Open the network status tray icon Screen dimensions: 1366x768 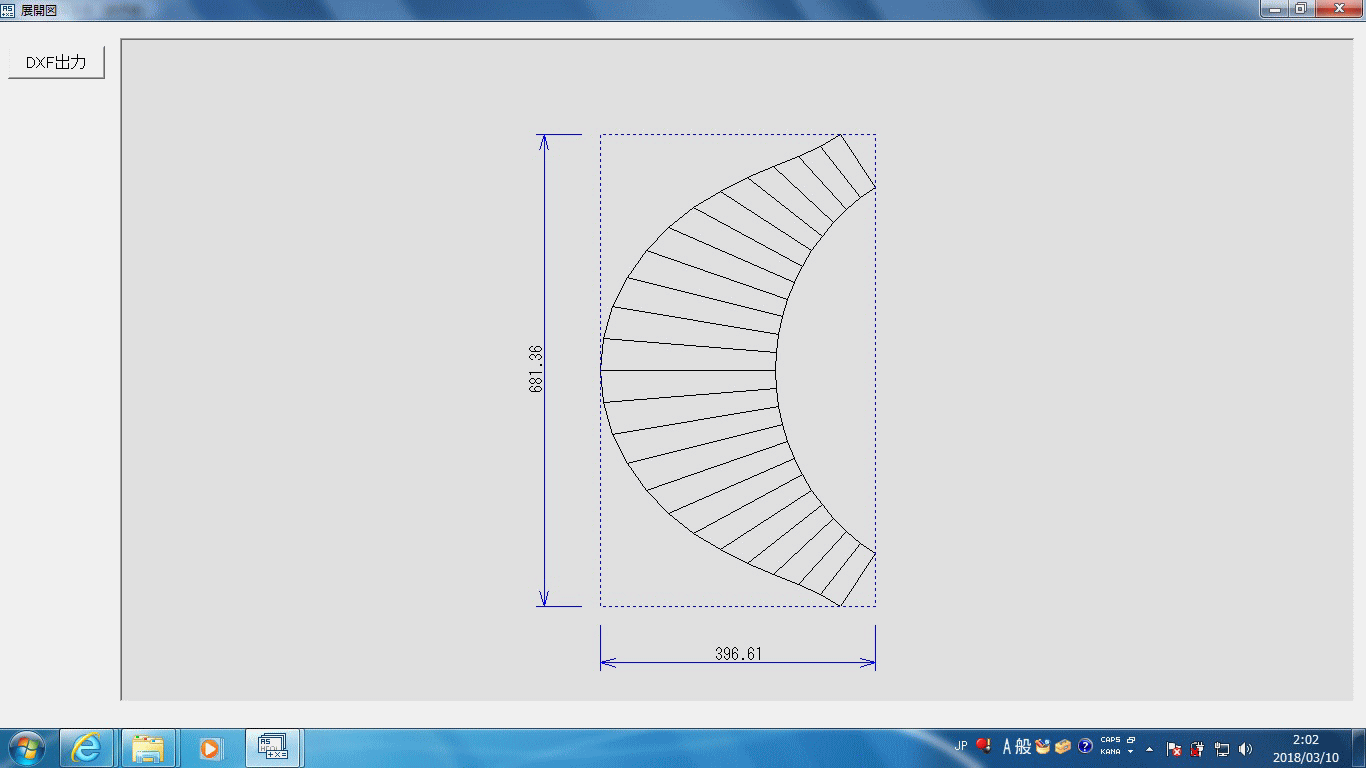tap(1222, 748)
